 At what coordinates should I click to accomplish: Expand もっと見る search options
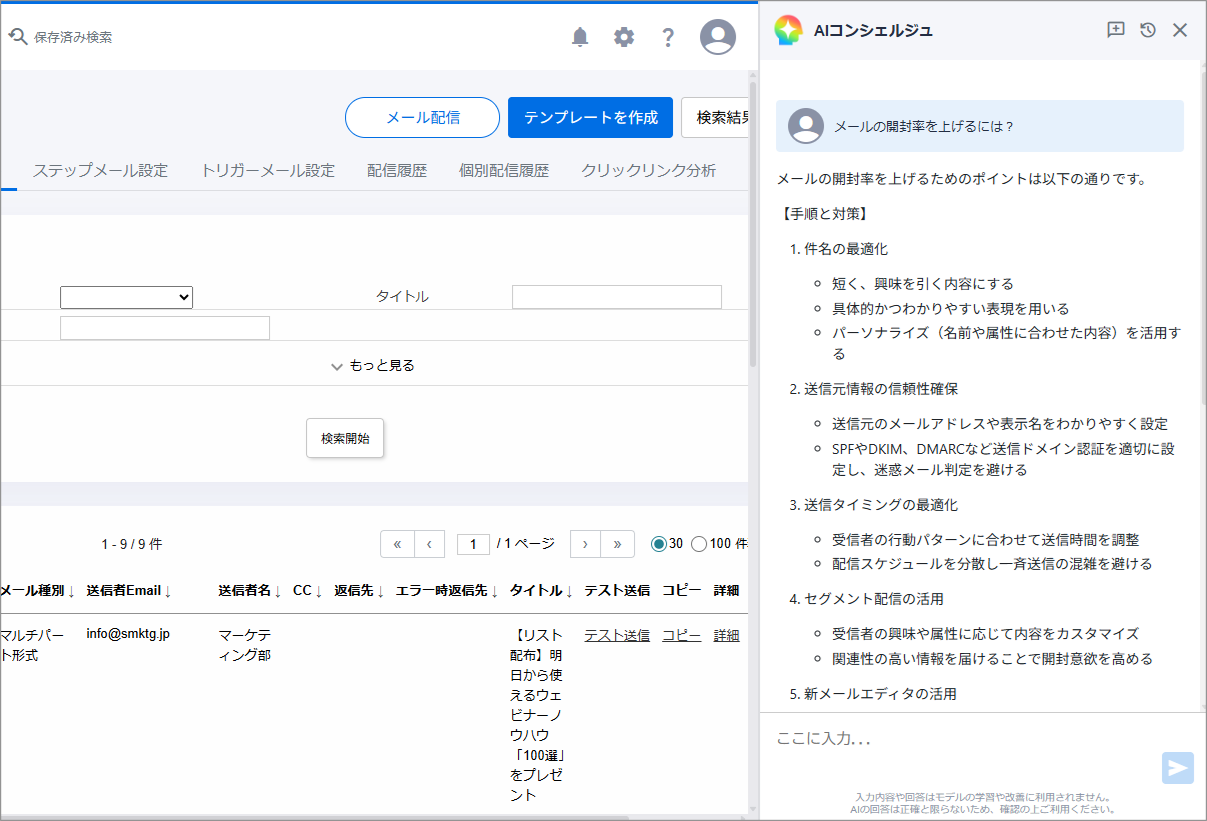(373, 365)
